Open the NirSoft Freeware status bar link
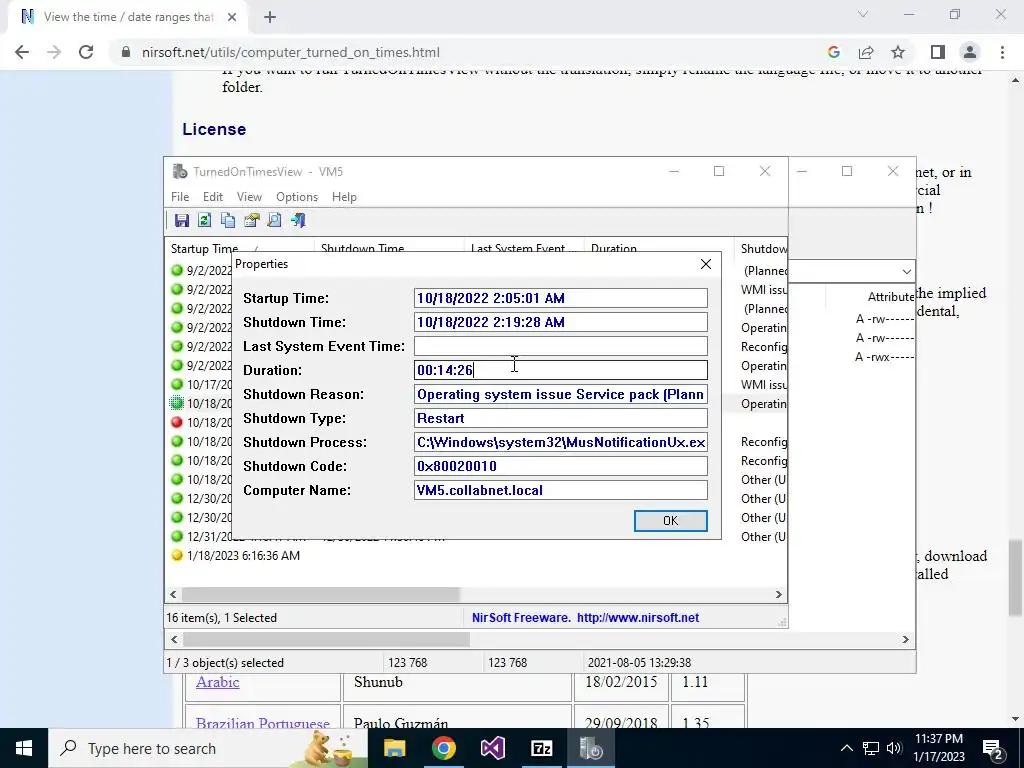 pyautogui.click(x=585, y=618)
